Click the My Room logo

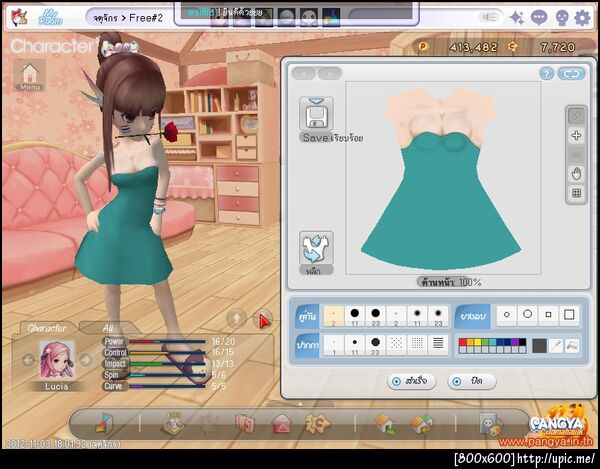pos(50,18)
